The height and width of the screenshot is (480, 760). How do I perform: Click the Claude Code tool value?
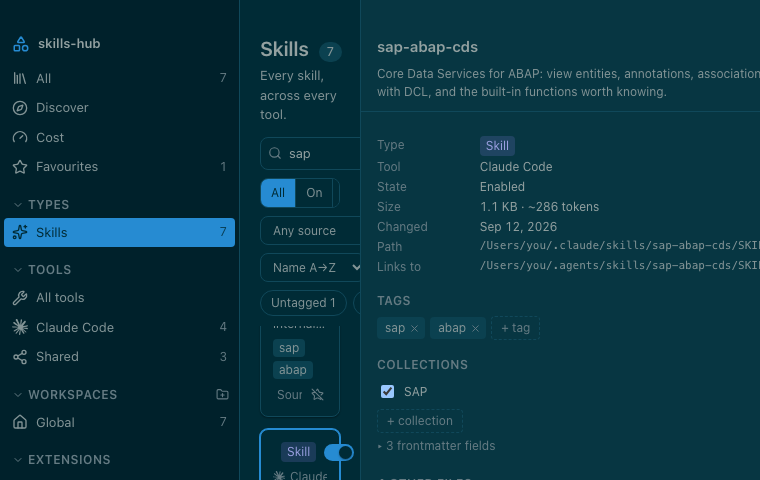coord(516,167)
